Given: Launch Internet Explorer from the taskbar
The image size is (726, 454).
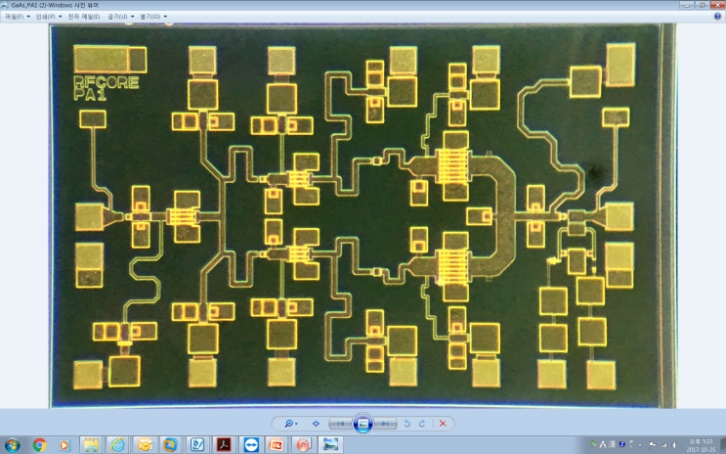Looking at the screenshot, I should click(x=117, y=445).
